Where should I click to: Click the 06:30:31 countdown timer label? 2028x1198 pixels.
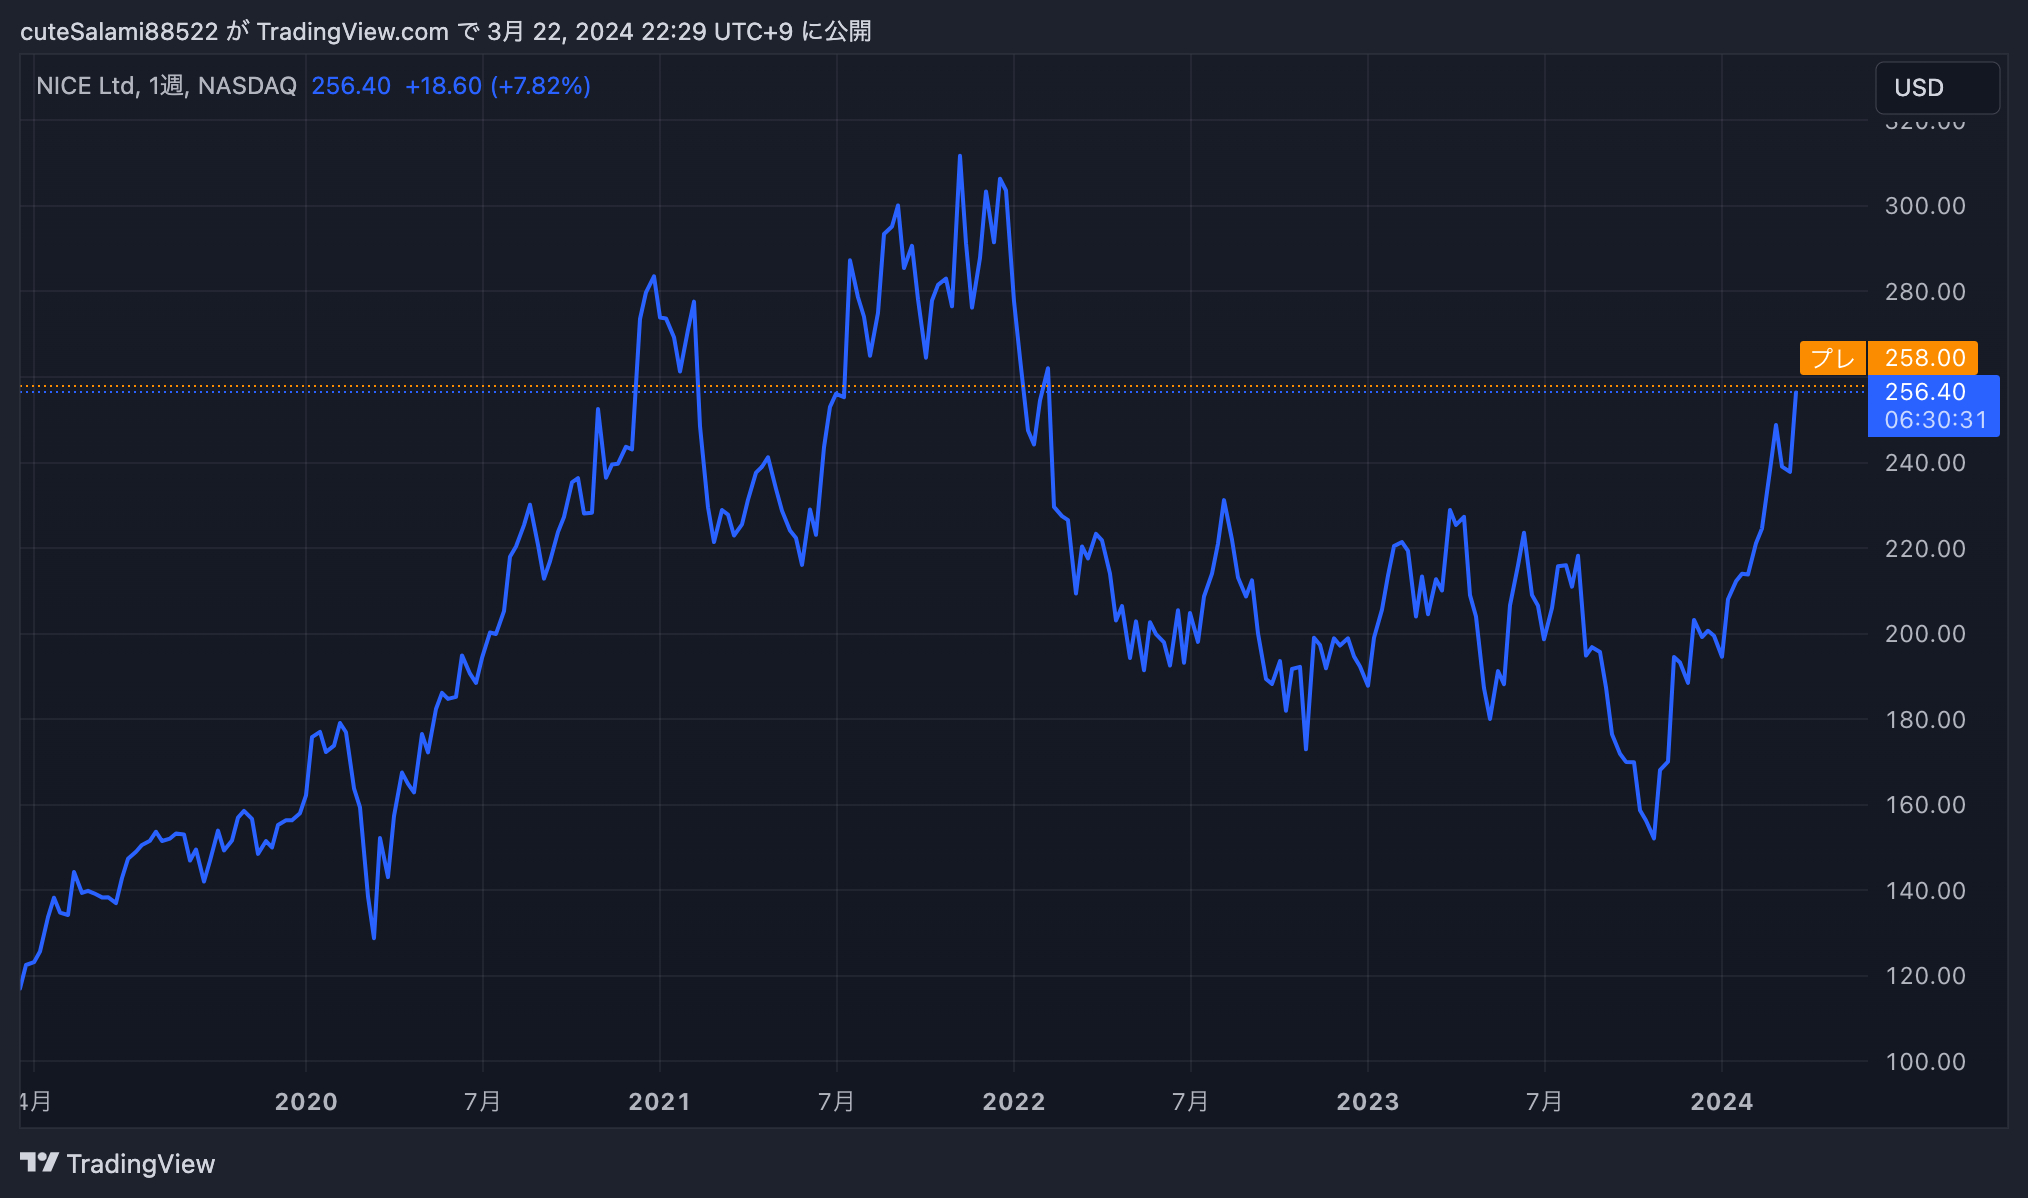(x=1935, y=420)
